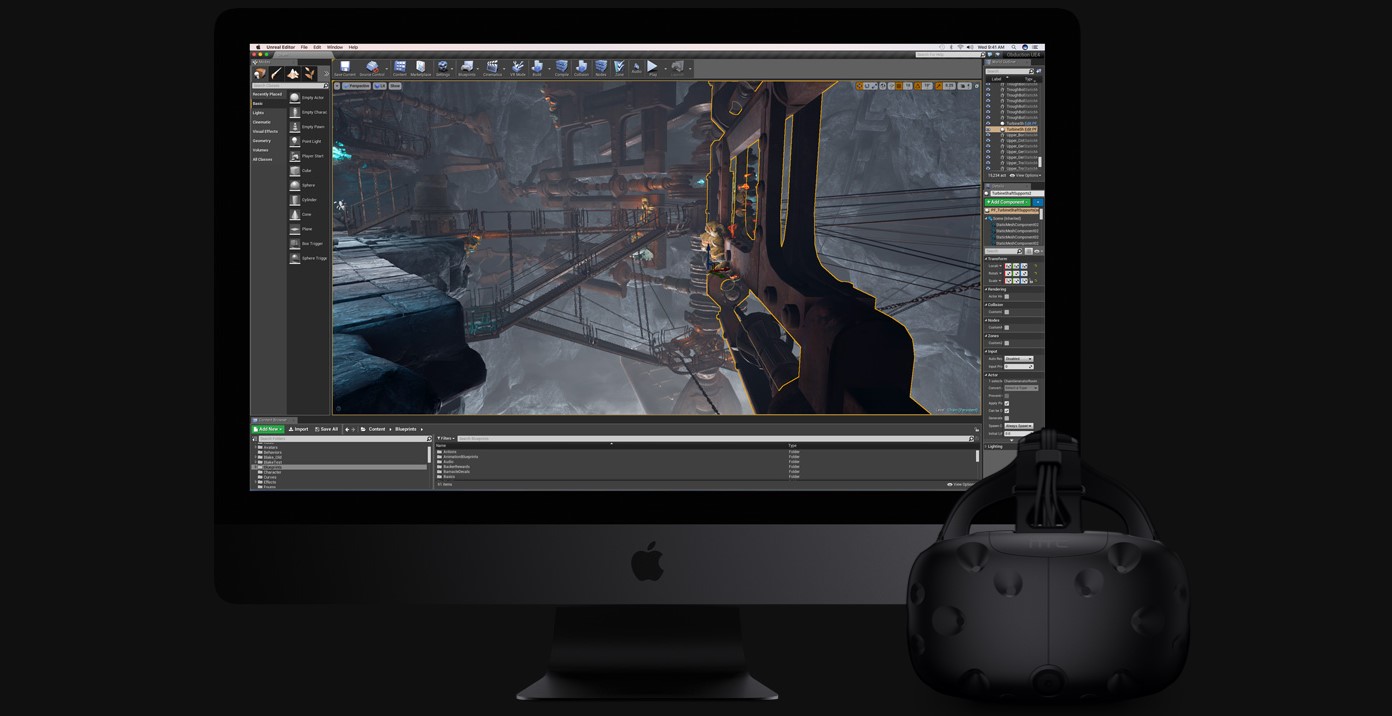Open the Marketplace toolbar icon

pyautogui.click(x=421, y=68)
